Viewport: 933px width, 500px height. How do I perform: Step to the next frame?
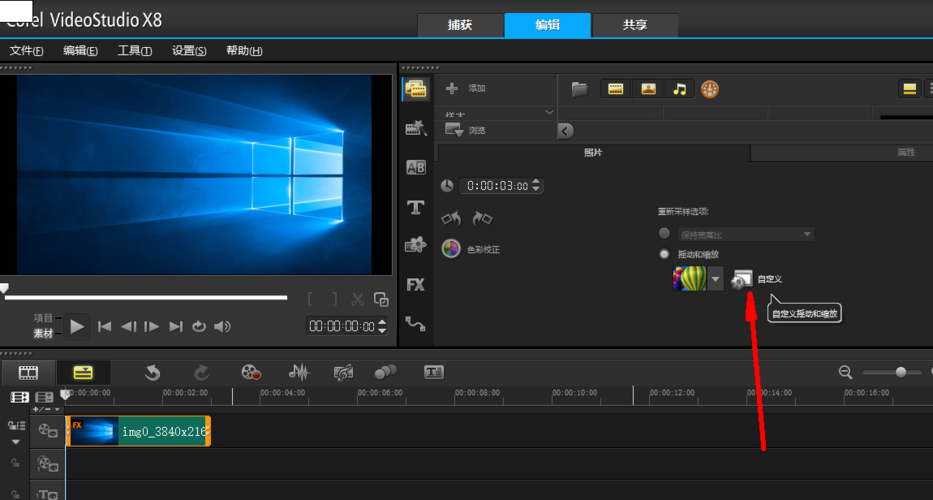[152, 326]
